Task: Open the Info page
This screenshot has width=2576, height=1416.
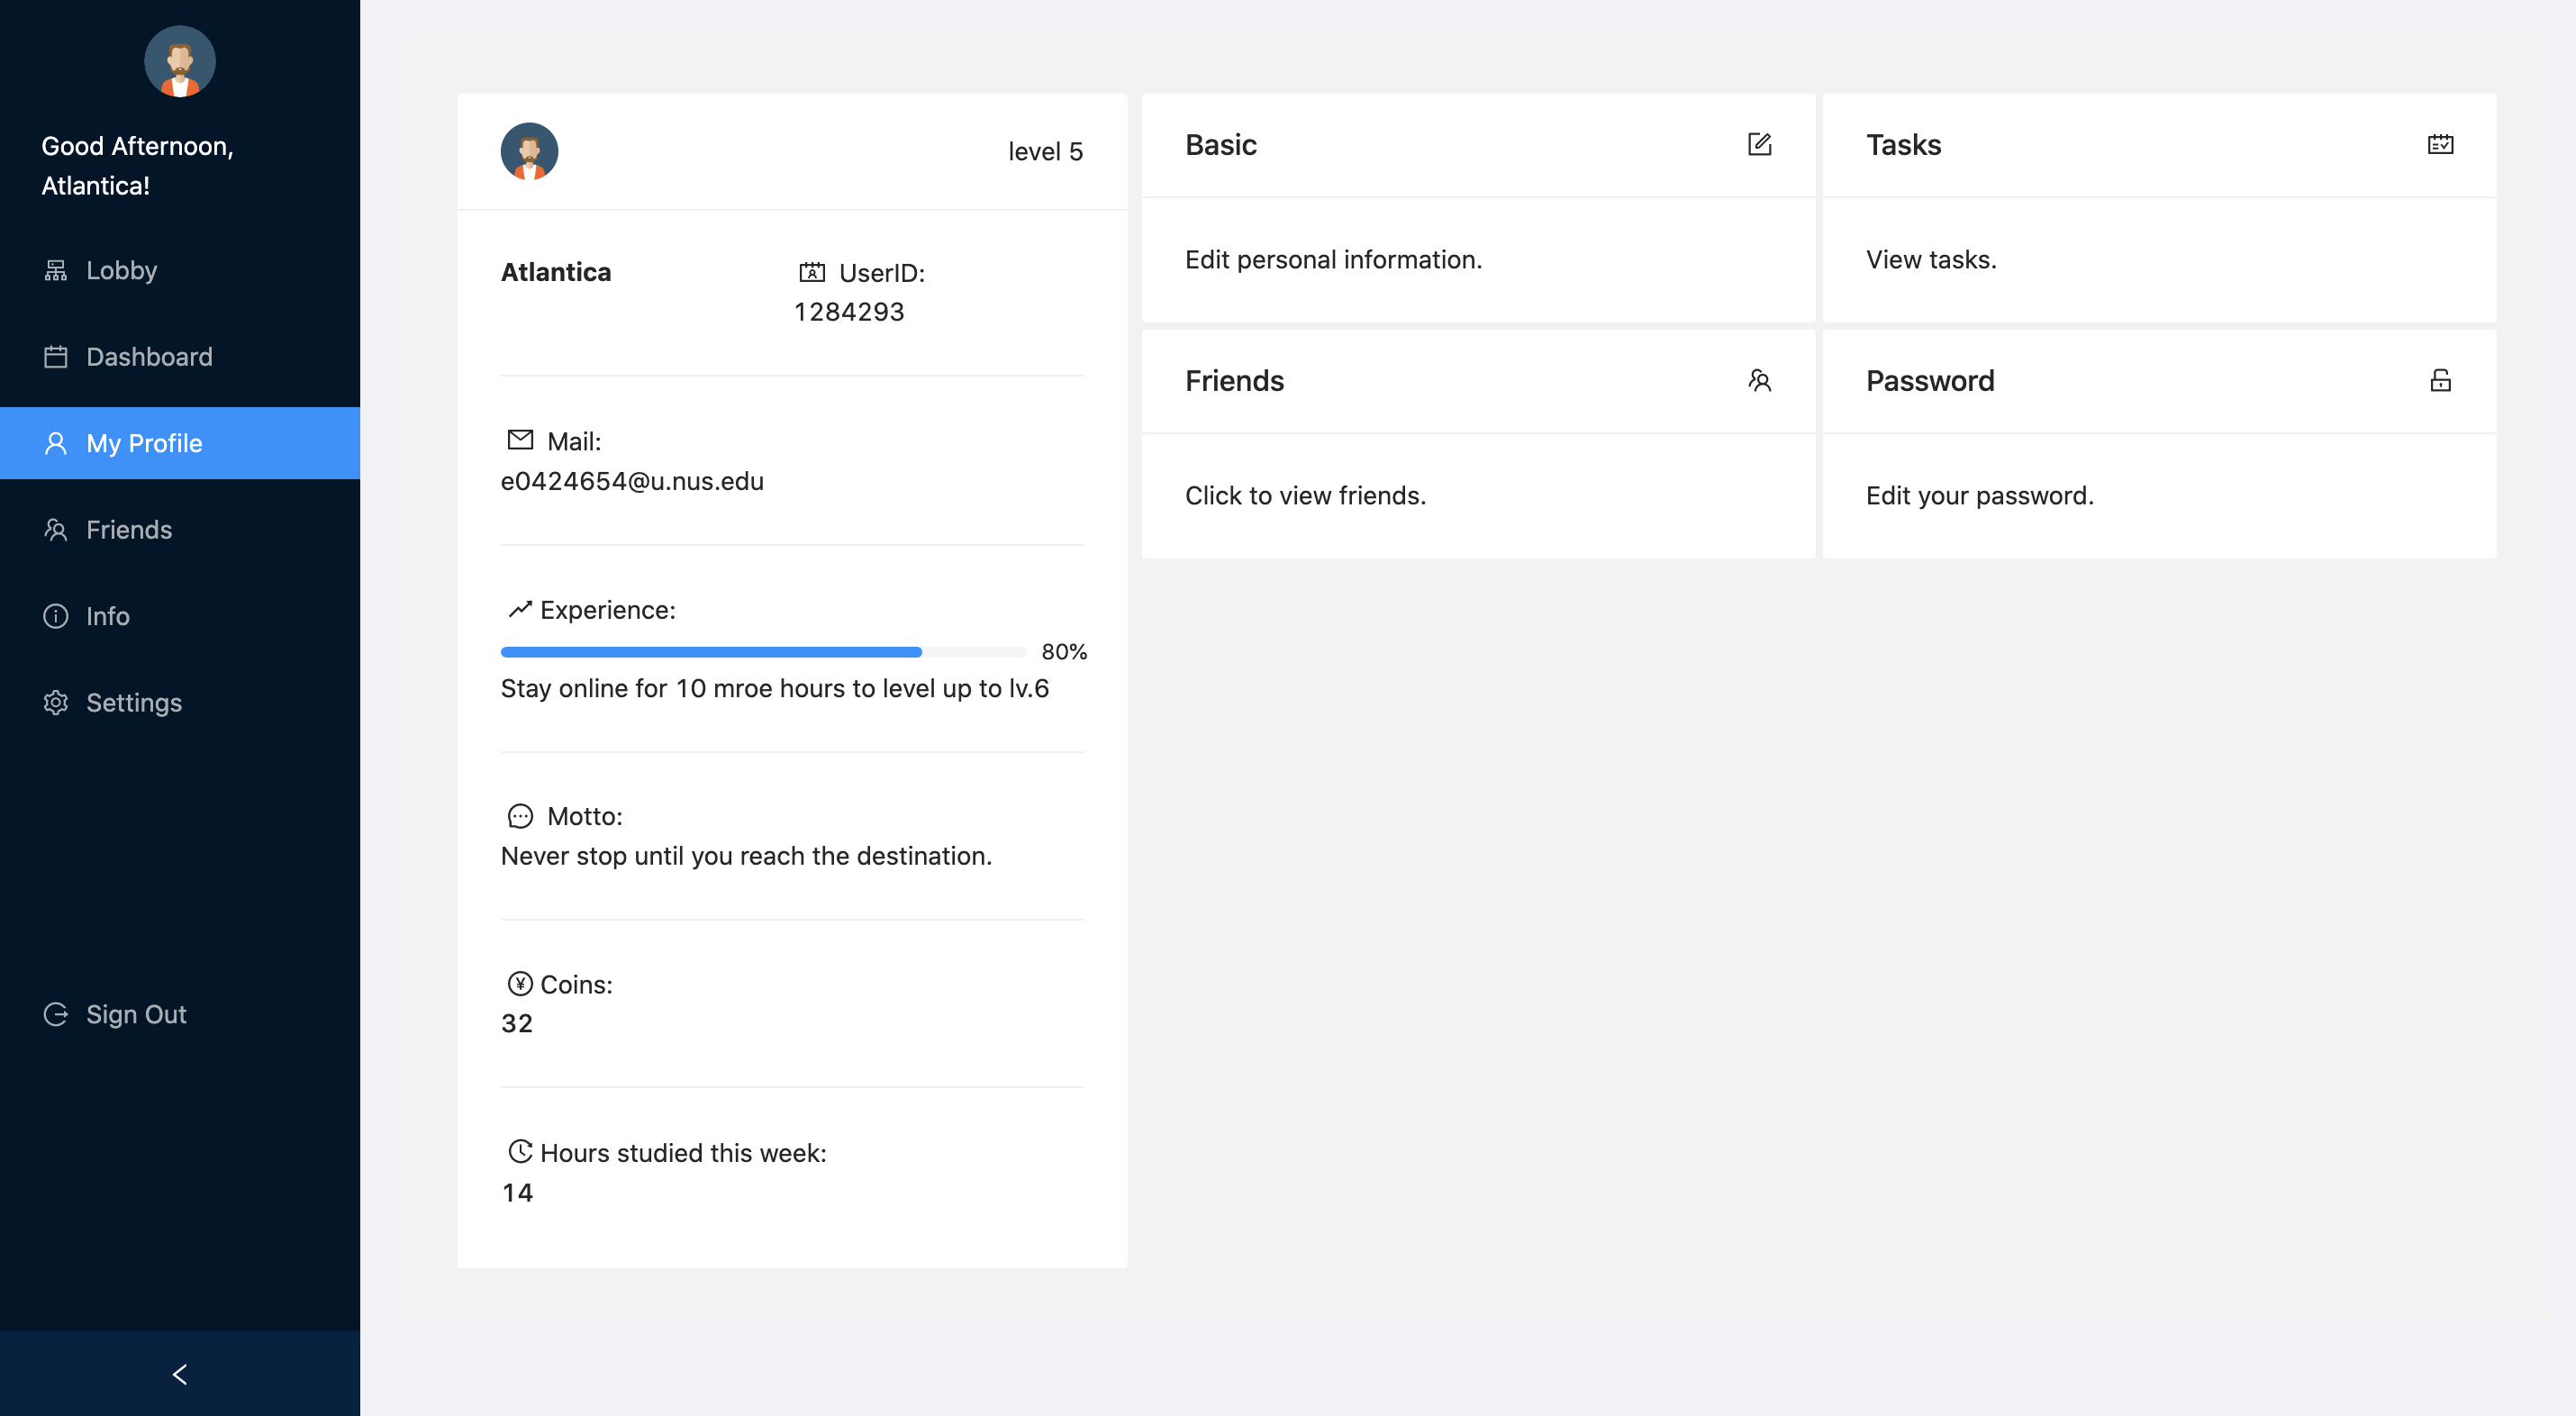Action: pos(107,616)
